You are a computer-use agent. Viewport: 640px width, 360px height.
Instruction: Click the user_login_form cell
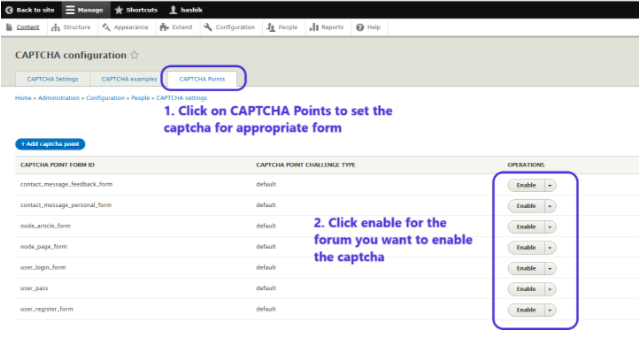[x=43, y=267]
